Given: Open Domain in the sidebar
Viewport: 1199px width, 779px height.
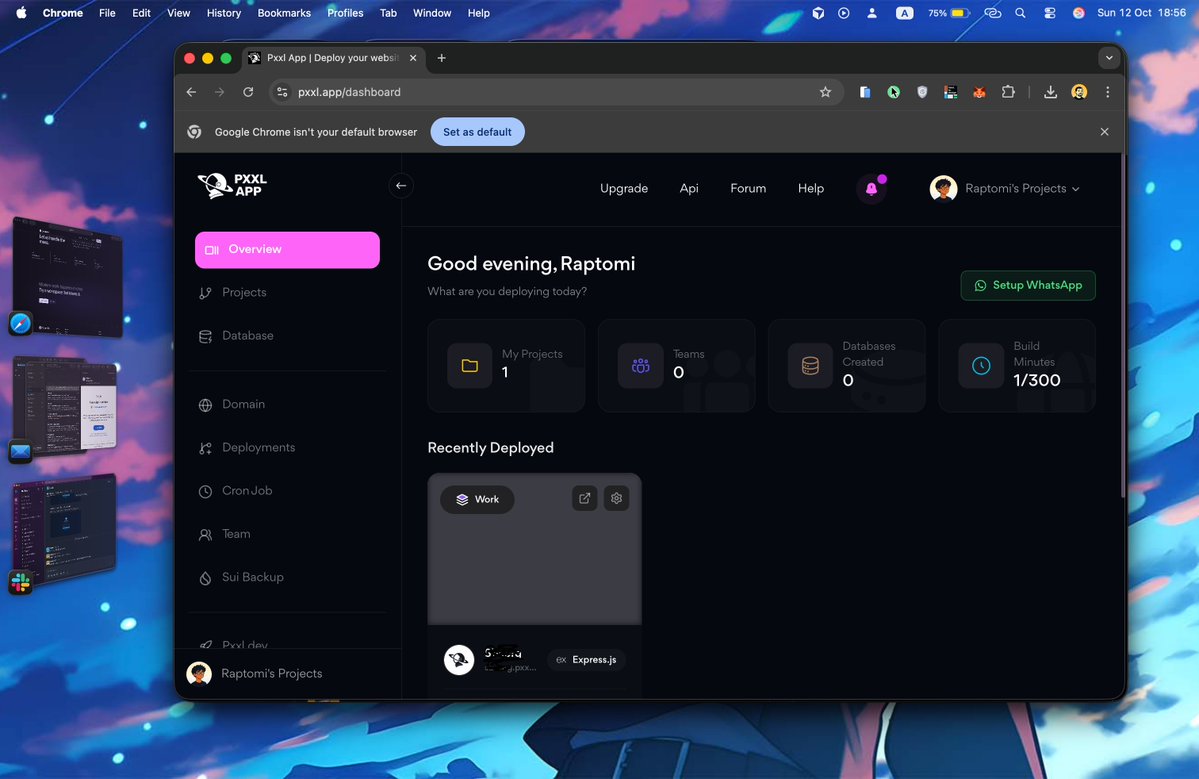Looking at the screenshot, I should (243, 404).
